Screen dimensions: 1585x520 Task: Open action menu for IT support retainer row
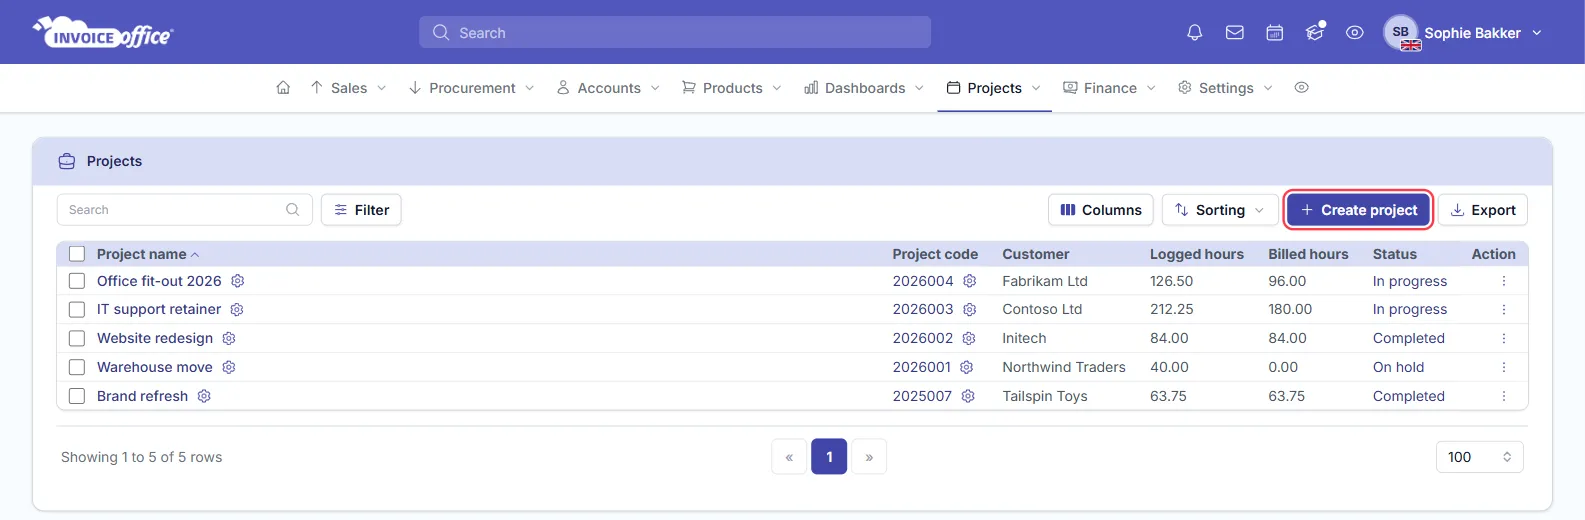(x=1504, y=309)
